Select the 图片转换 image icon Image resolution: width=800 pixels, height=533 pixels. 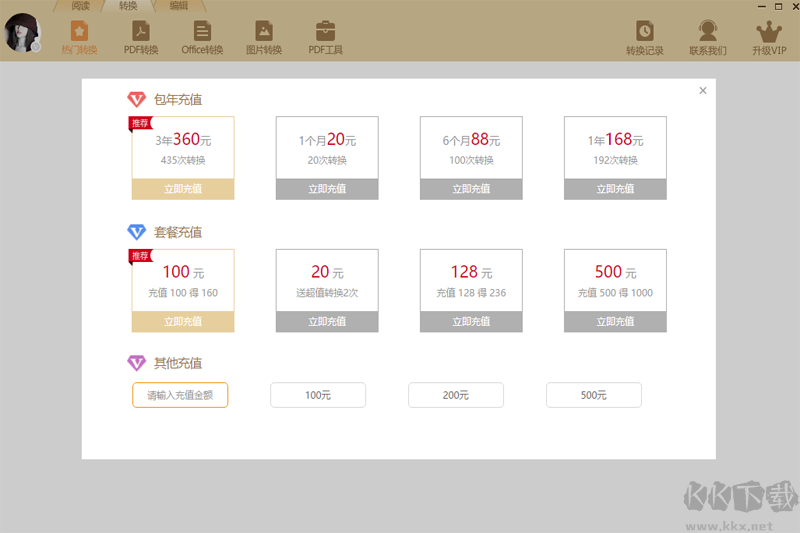[x=264, y=31]
